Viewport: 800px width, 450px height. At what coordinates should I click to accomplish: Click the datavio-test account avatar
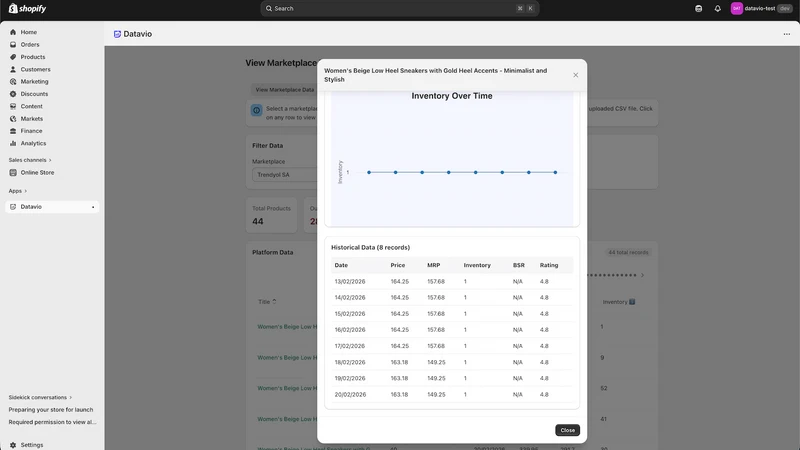click(x=736, y=8)
